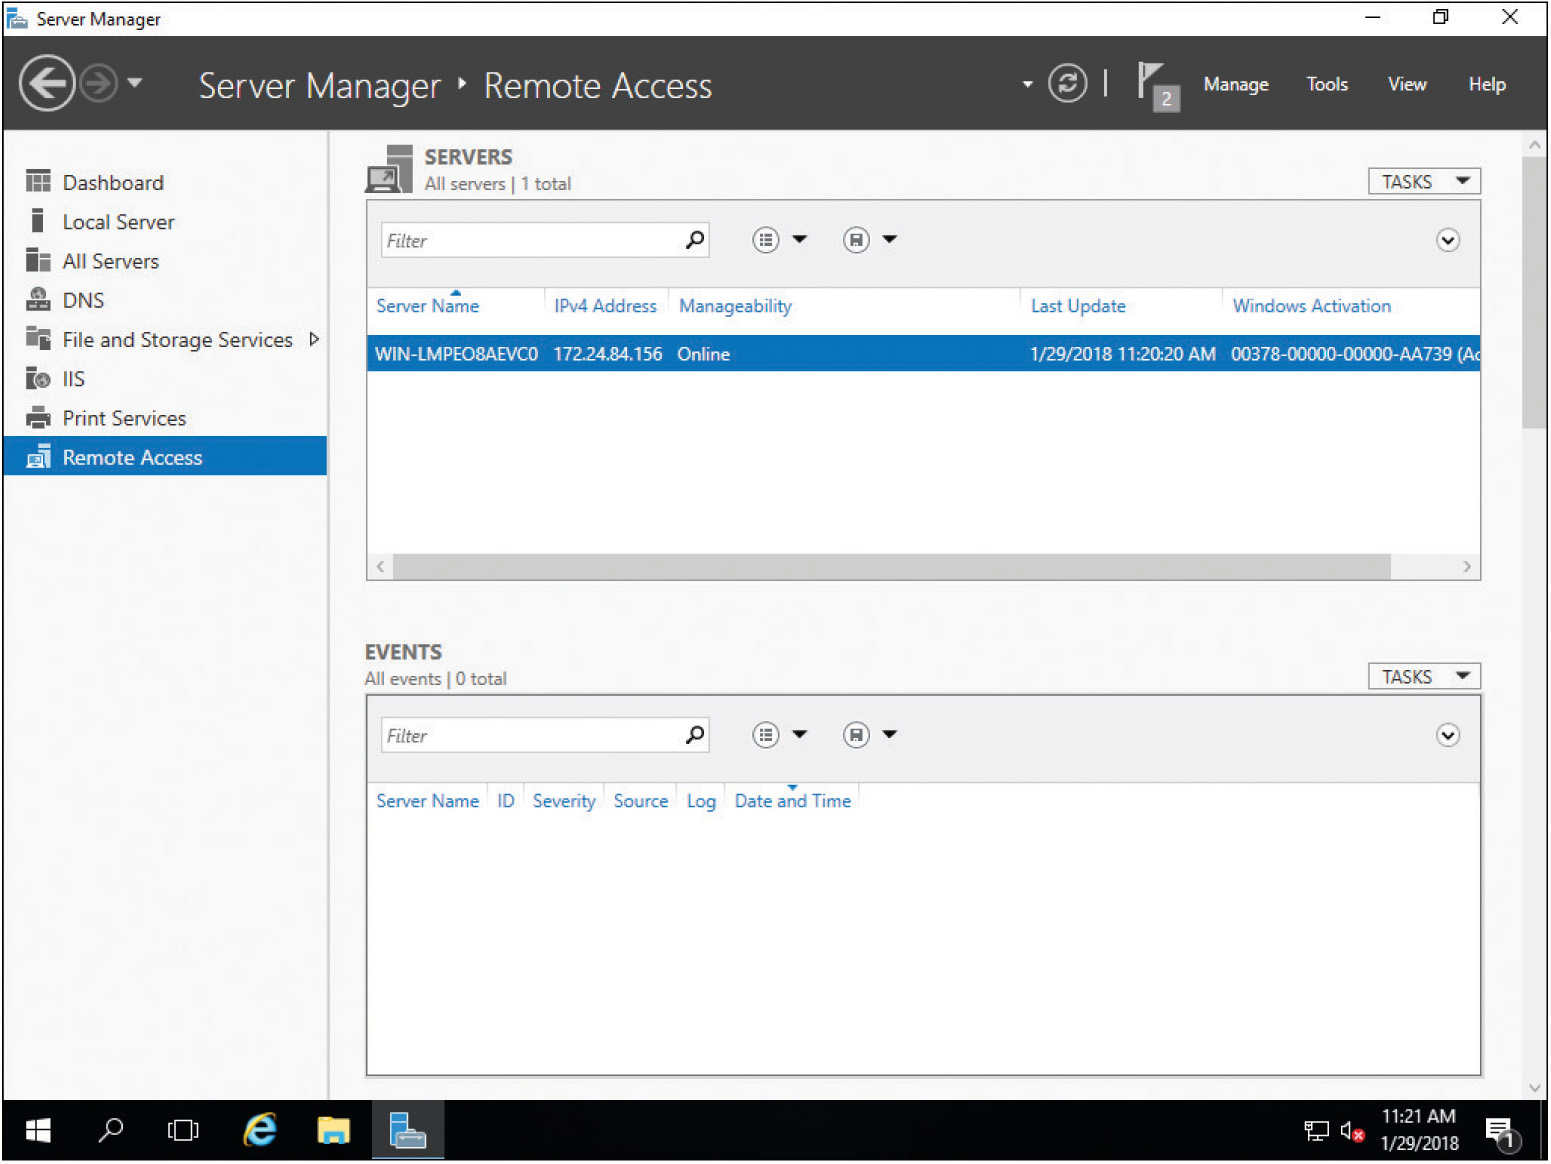Open Events saved queries disk icon
Image resolution: width=1551 pixels, height=1164 pixels.
click(x=856, y=735)
